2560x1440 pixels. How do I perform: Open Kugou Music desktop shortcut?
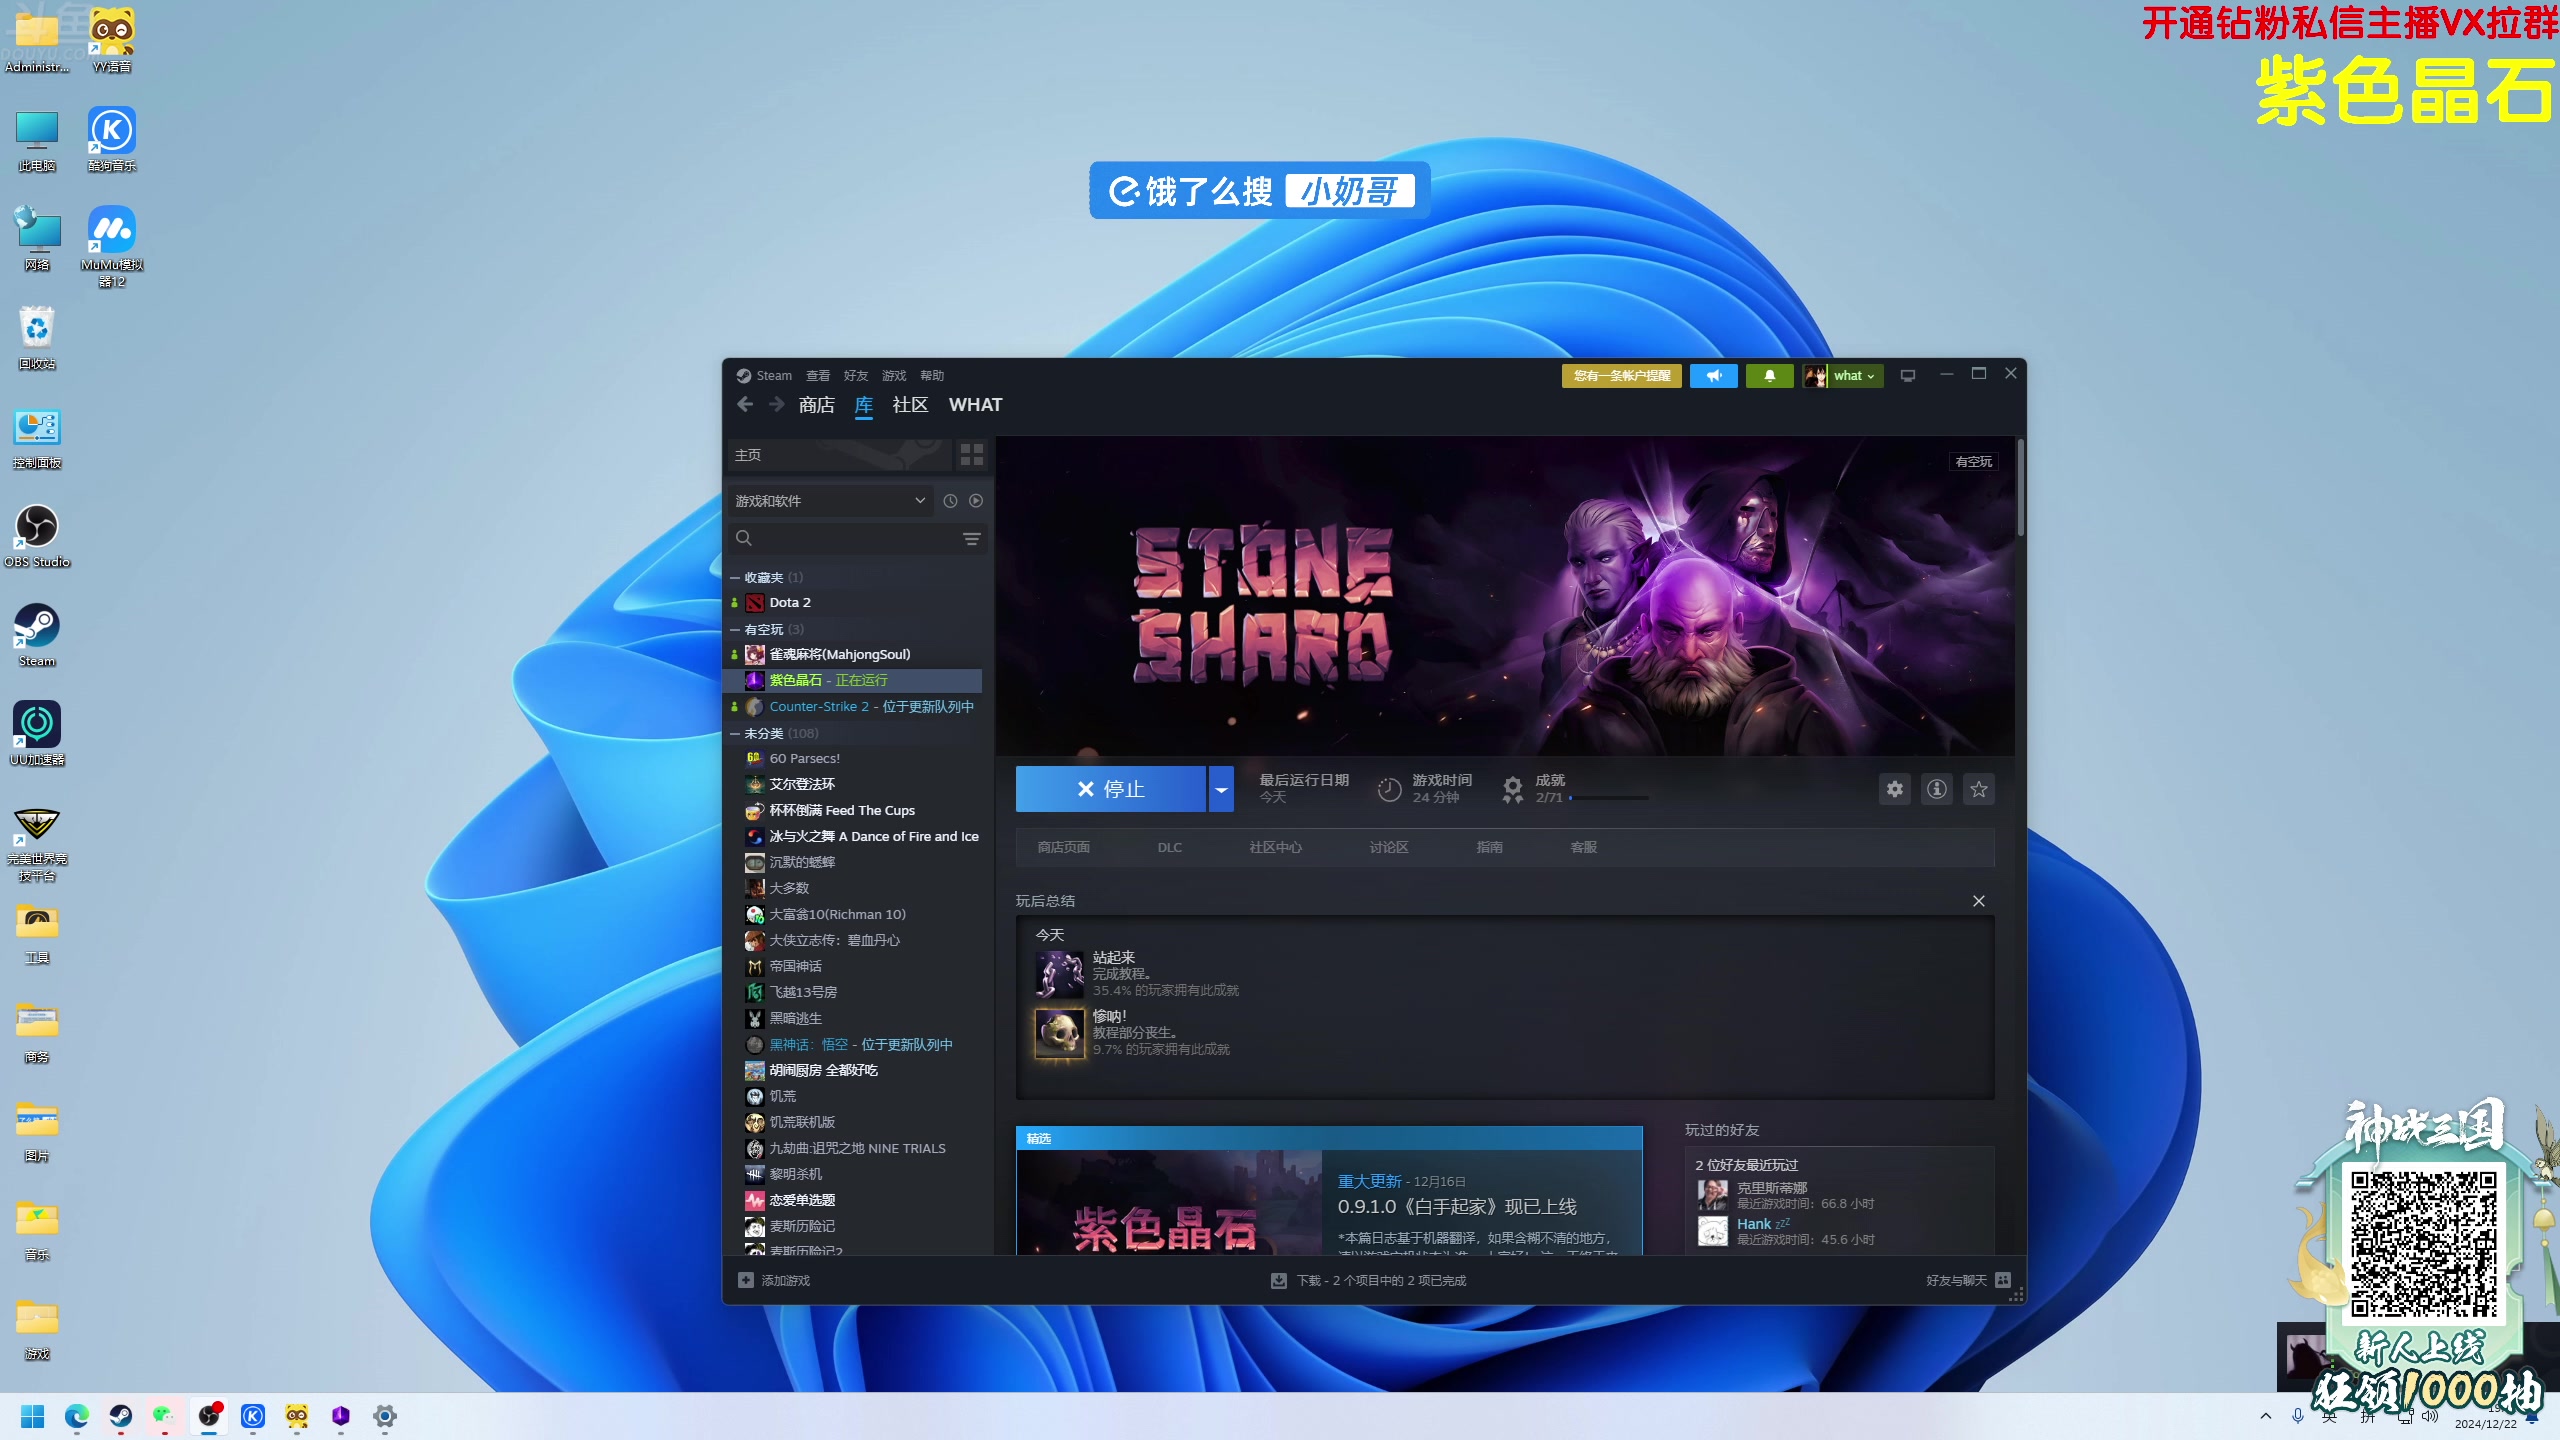coord(112,139)
